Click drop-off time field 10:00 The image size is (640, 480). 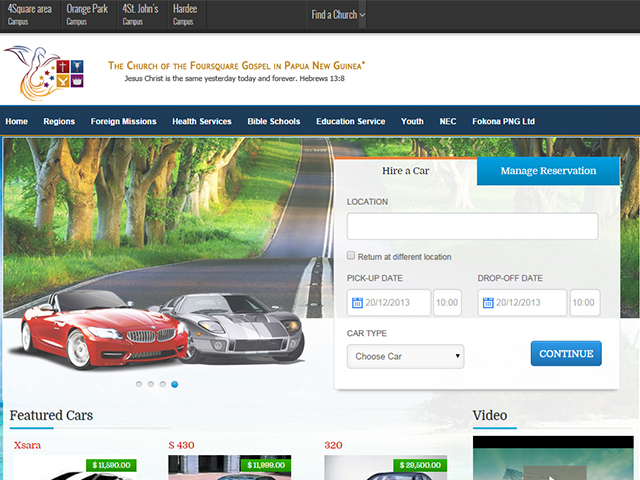click(x=584, y=302)
